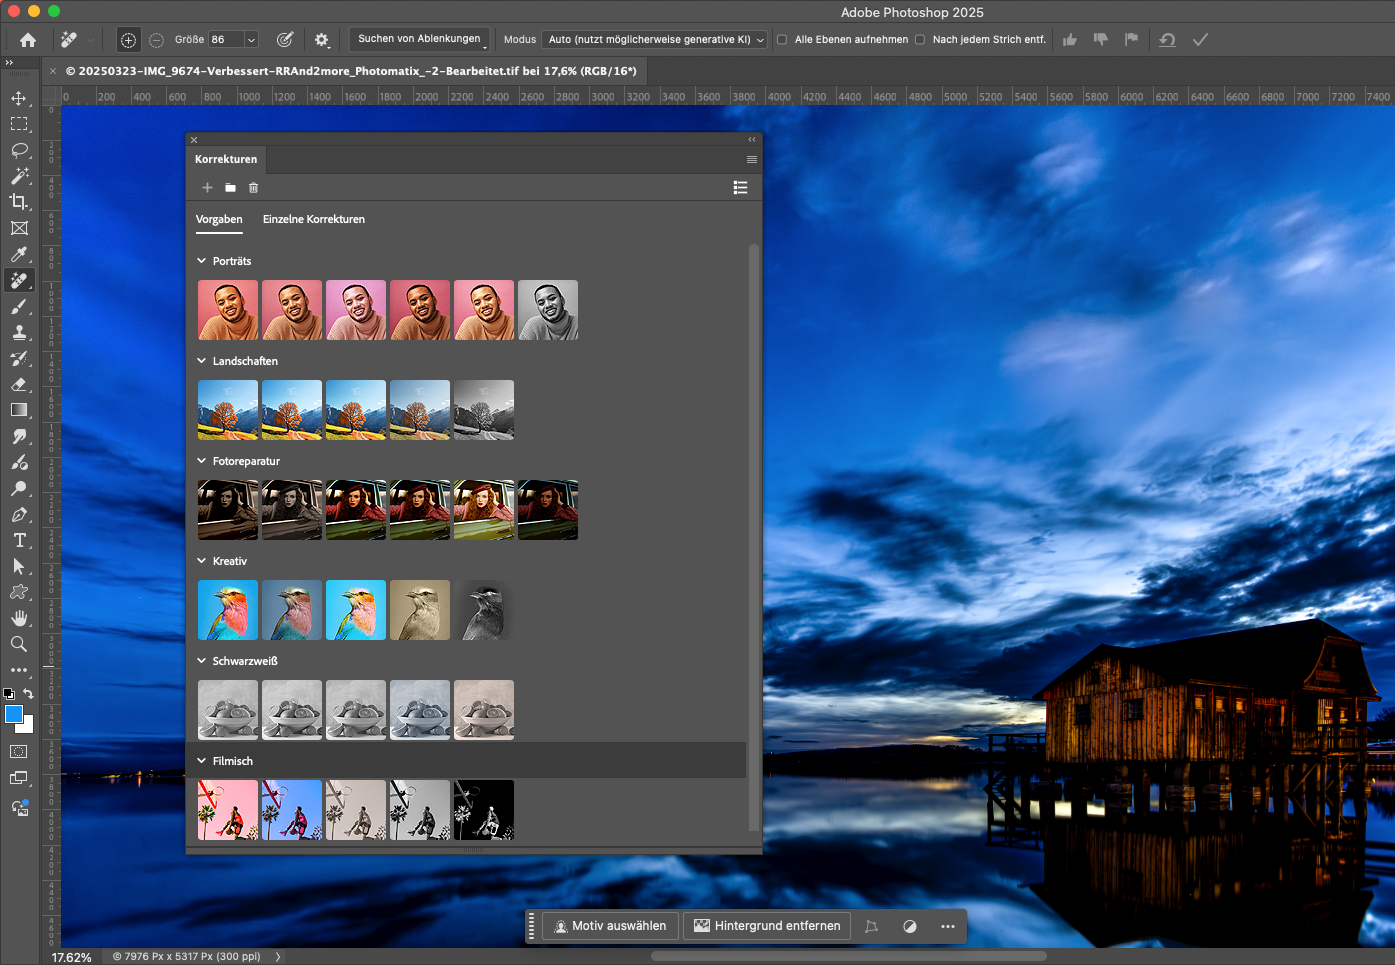This screenshot has height=965, width=1395.
Task: Open the Korrekturen panel list view icon
Action: 740,187
